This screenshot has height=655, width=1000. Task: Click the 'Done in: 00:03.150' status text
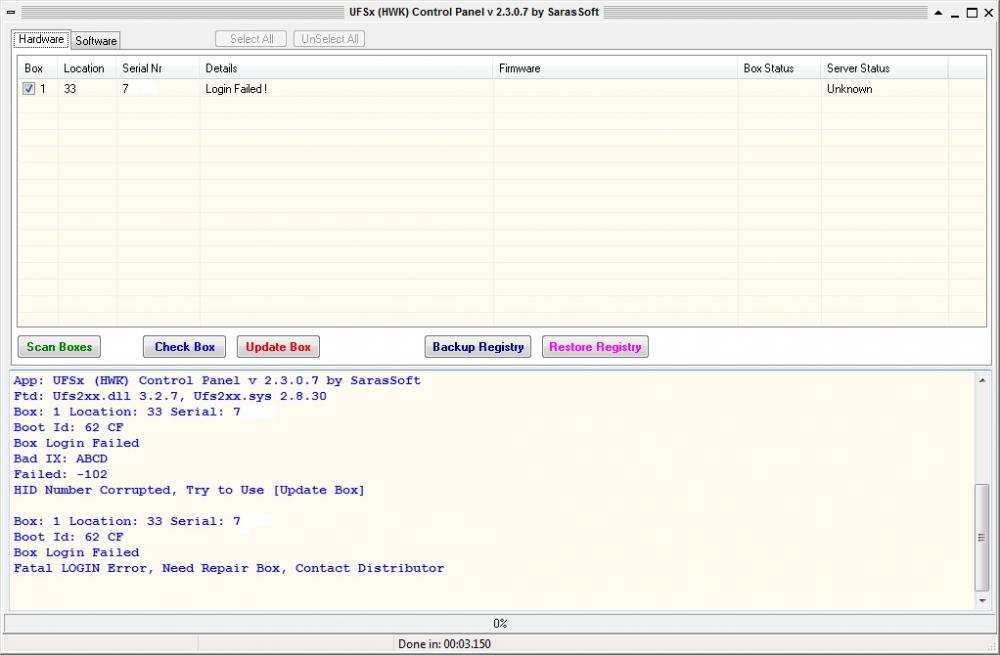[x=445, y=644]
